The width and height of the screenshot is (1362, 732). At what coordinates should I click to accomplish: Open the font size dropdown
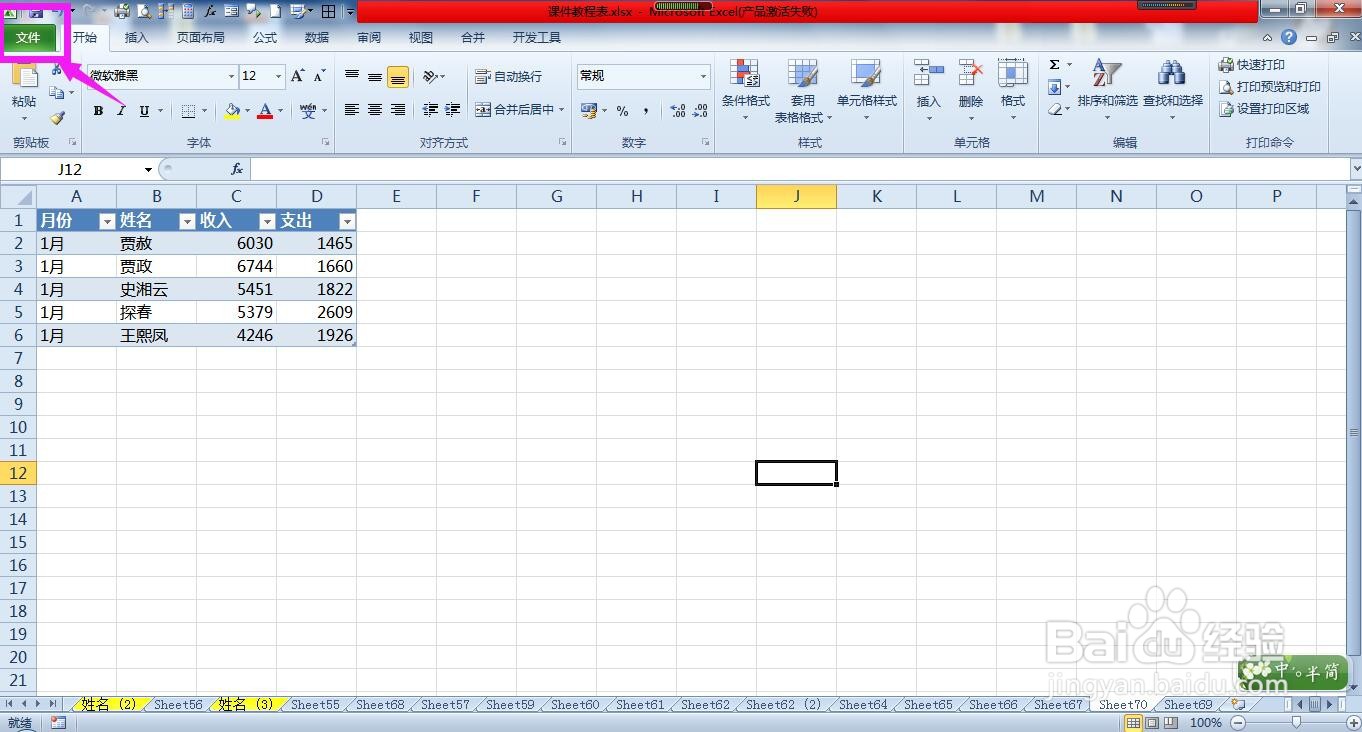[278, 76]
